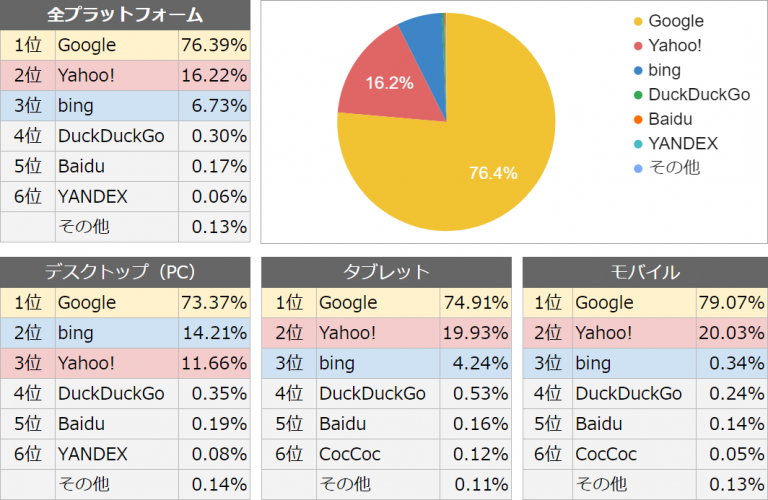768x500 pixels.
Task: Click the teal YANDEX legend dot
Action: tap(637, 144)
